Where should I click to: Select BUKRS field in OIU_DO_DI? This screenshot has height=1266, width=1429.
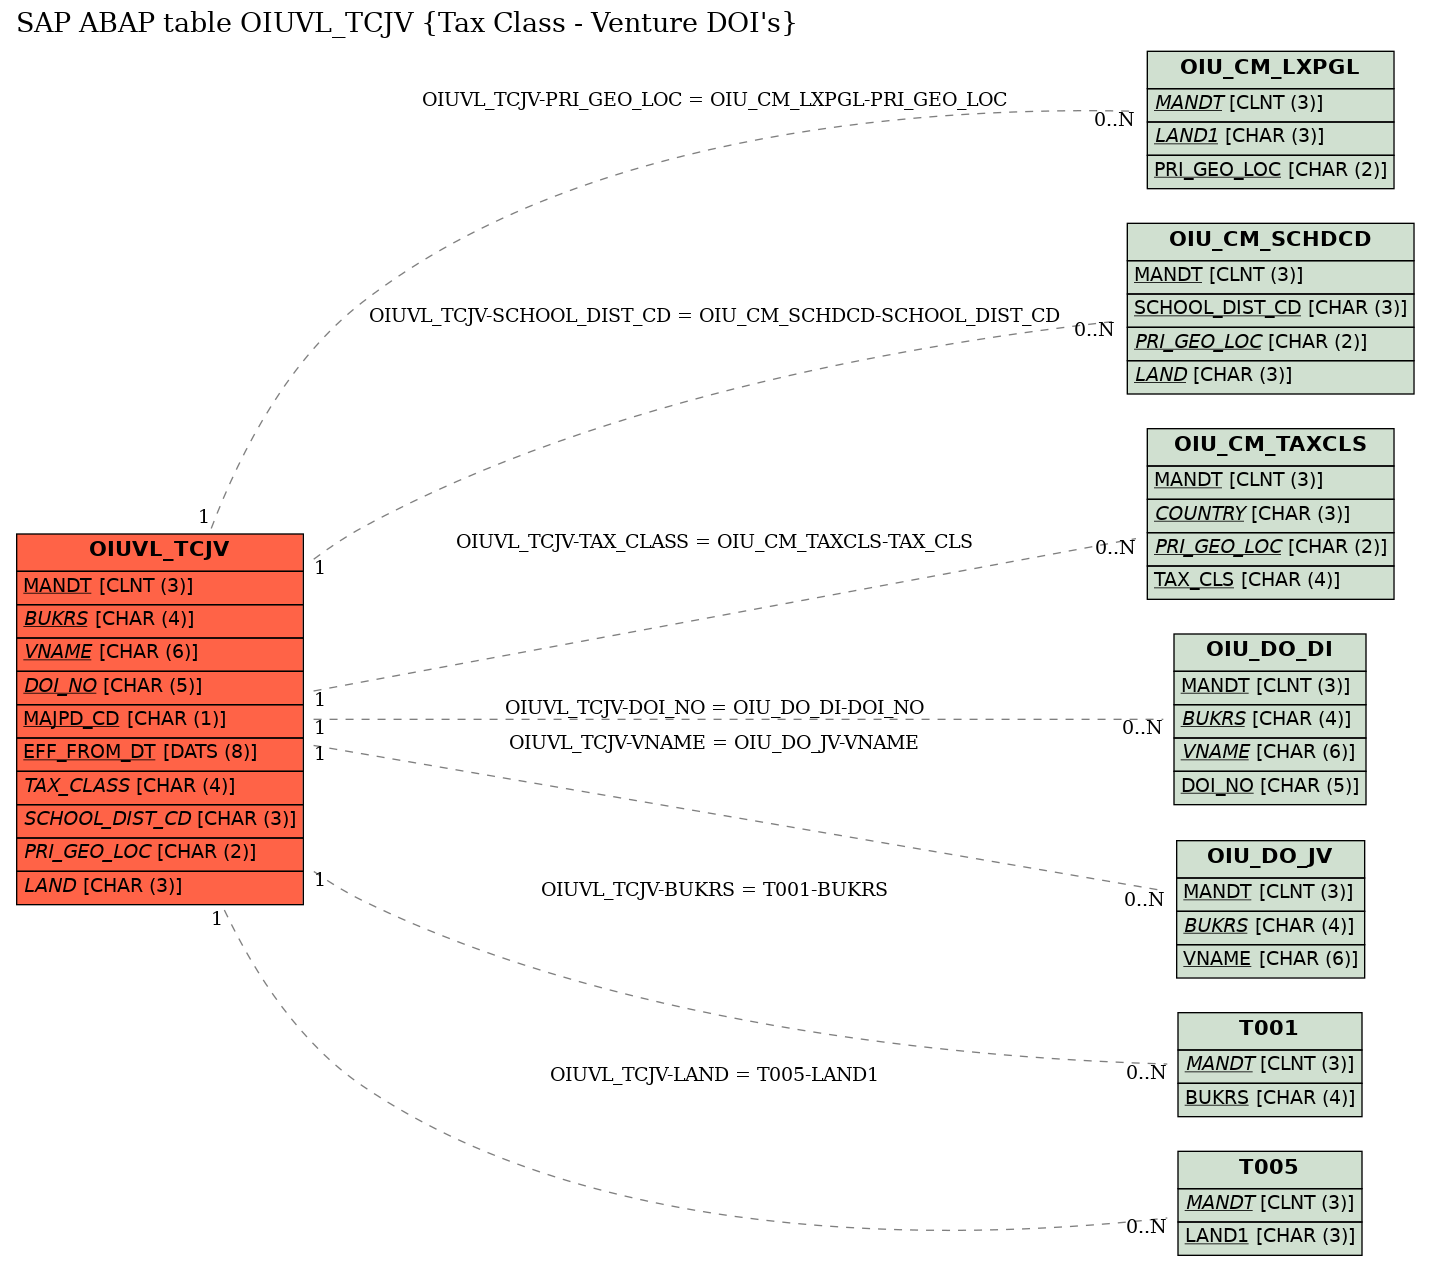pyautogui.click(x=1269, y=720)
